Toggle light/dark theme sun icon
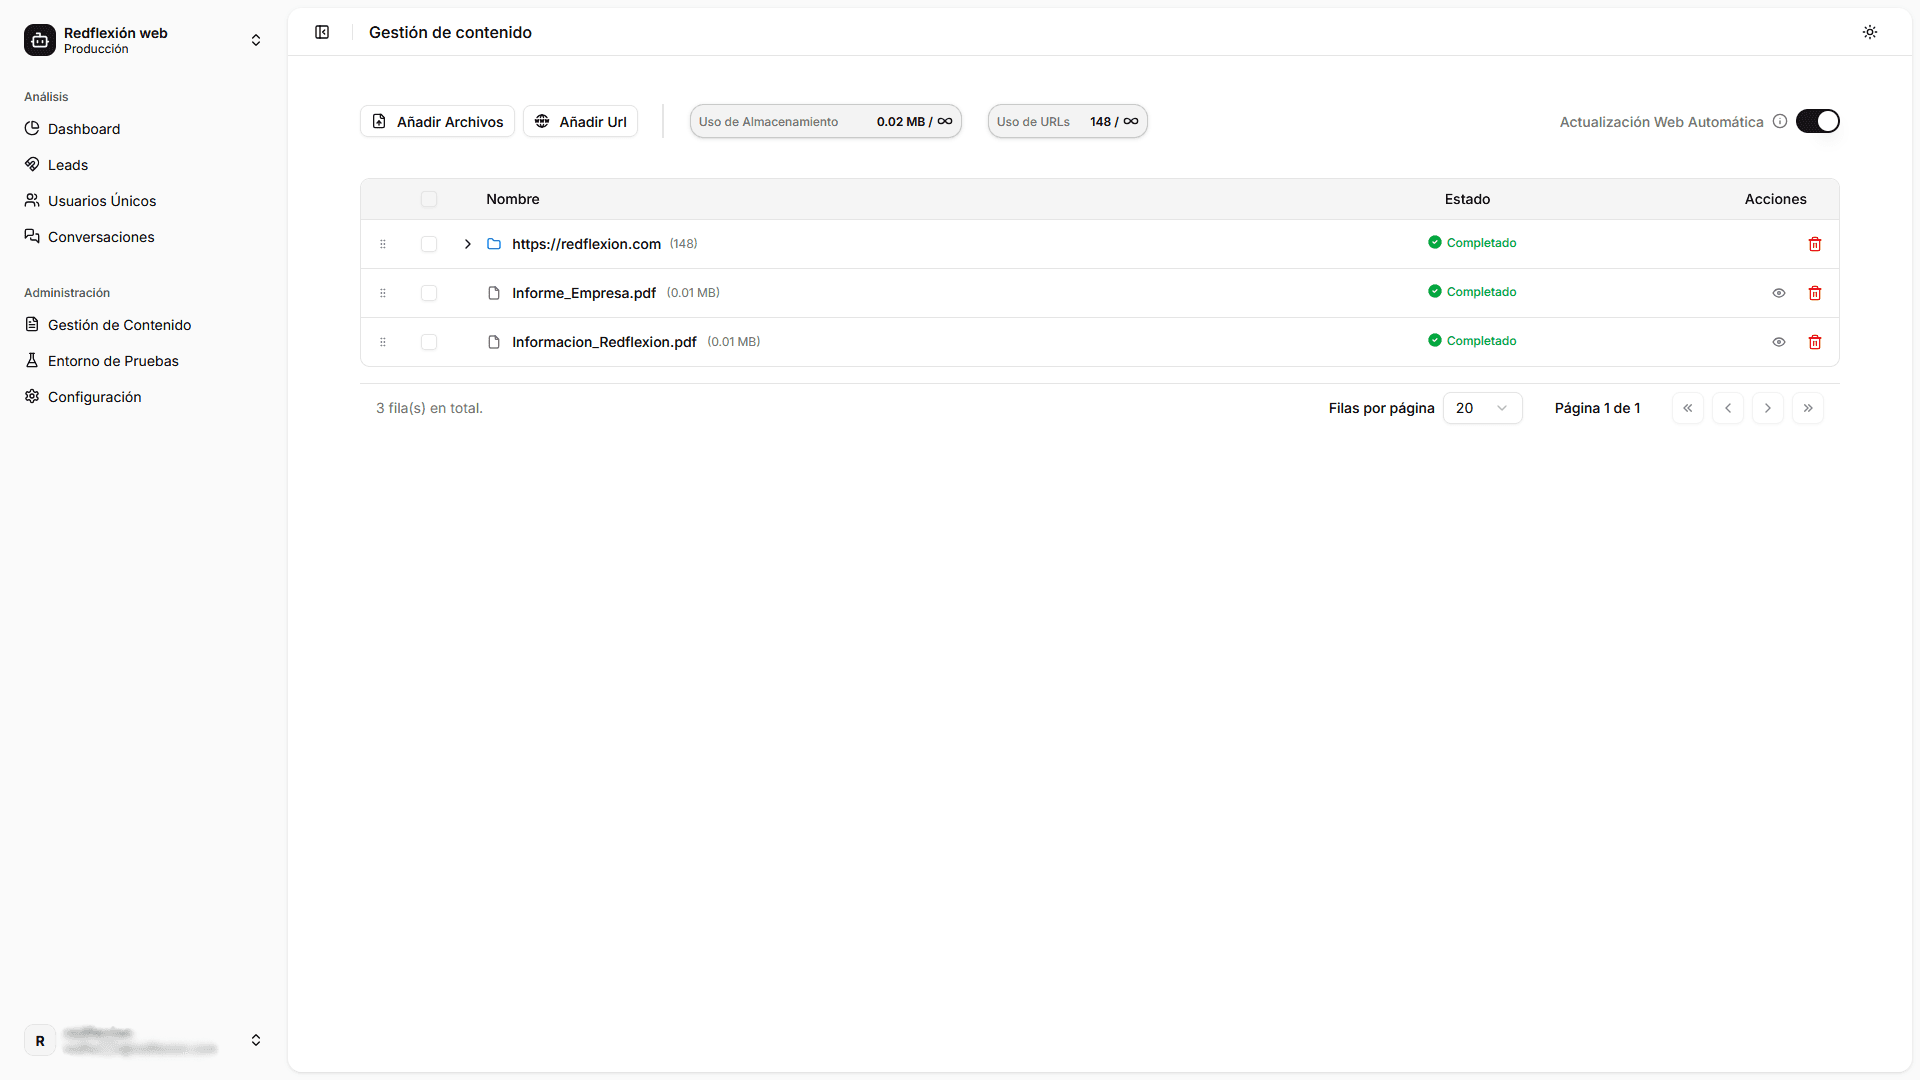 coord(1870,32)
